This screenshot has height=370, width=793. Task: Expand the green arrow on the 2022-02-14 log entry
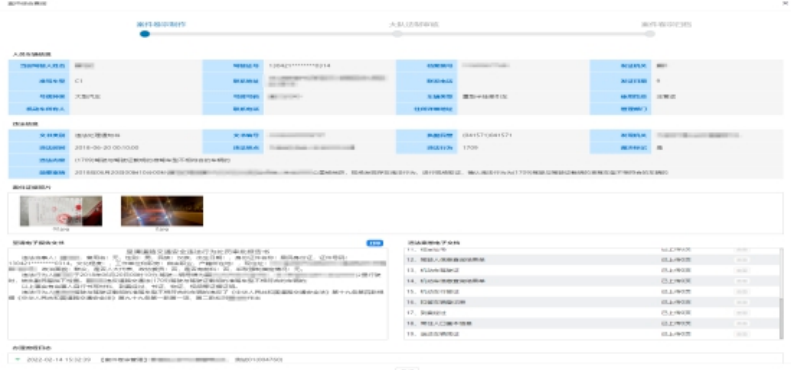[x=18, y=360]
